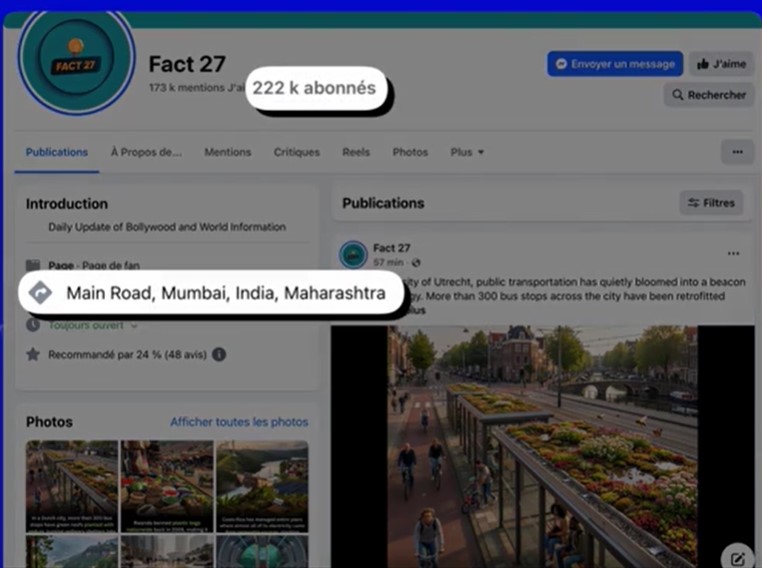This screenshot has width=762, height=568.
Task: Click the Rechercher search button
Action: point(708,95)
